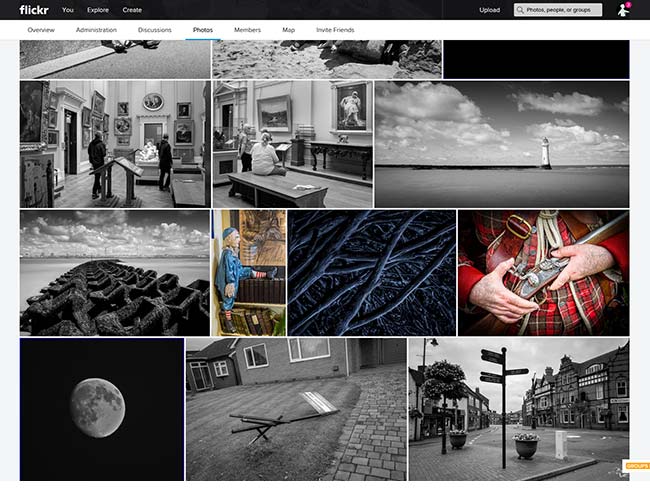650x500 pixels.
Task: Click the Upload link
Action: point(490,10)
